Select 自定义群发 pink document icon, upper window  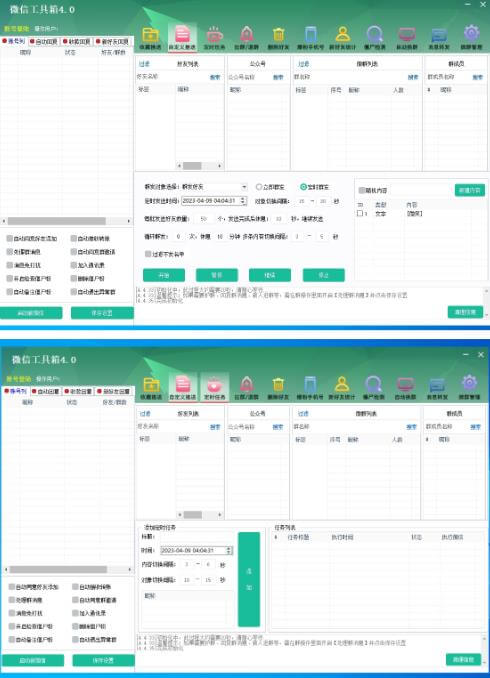tap(182, 37)
